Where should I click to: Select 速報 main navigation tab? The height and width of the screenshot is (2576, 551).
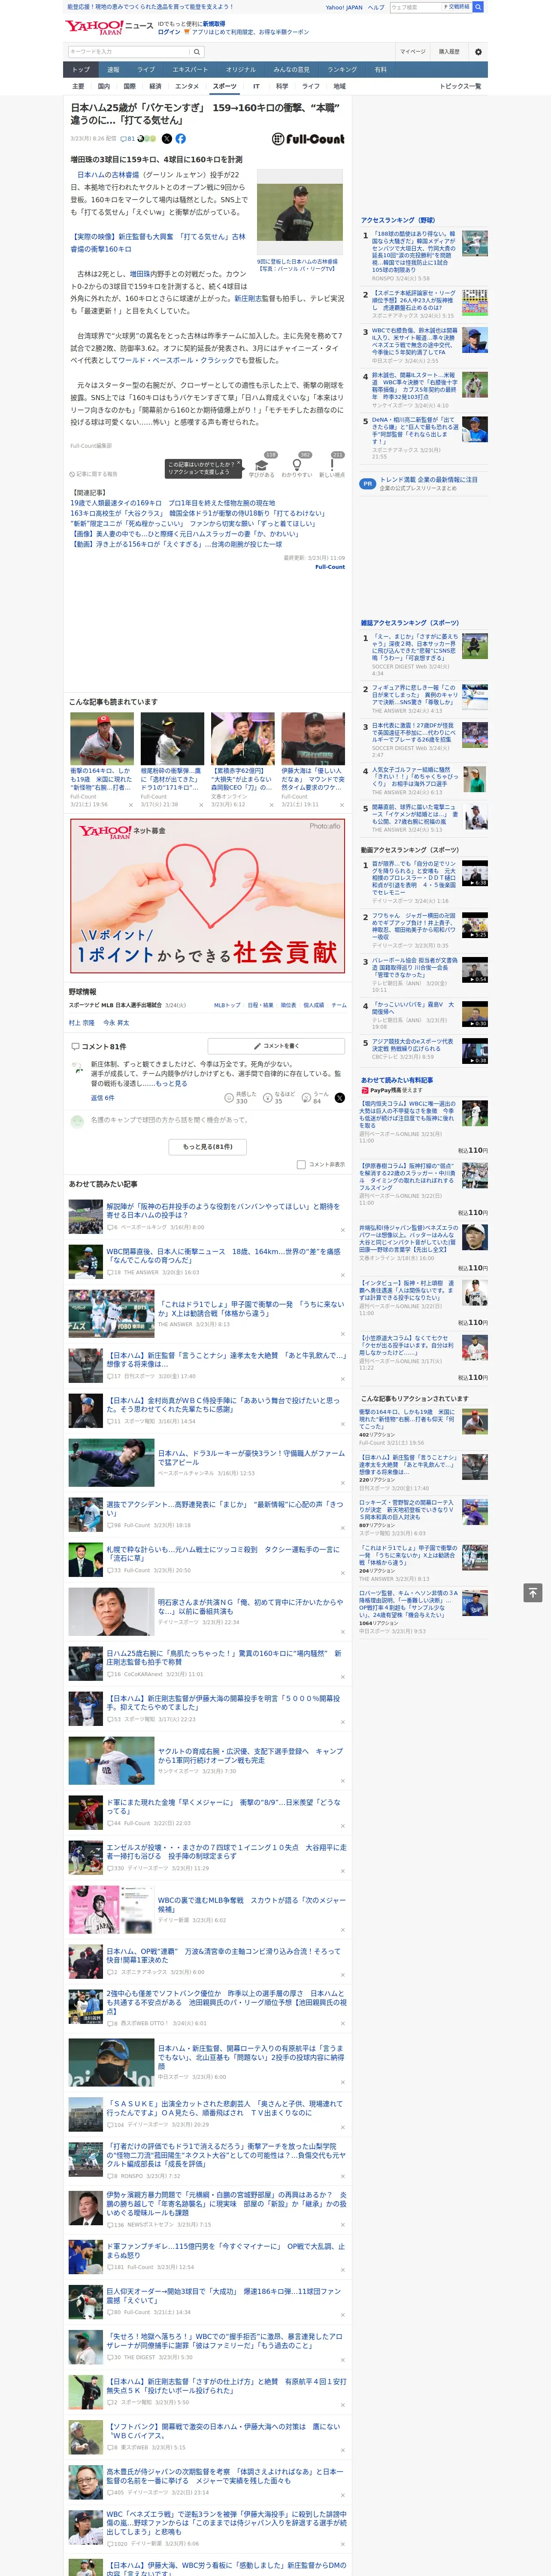(x=113, y=70)
